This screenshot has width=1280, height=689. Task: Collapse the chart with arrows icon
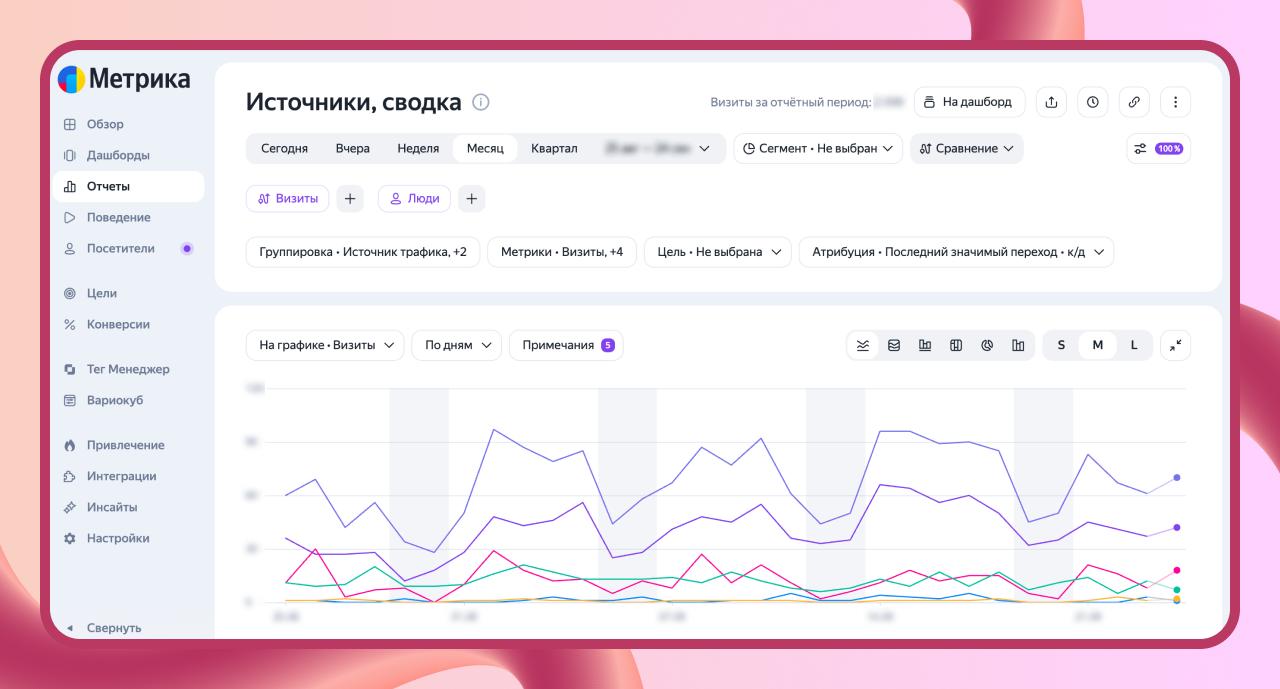[1176, 345]
